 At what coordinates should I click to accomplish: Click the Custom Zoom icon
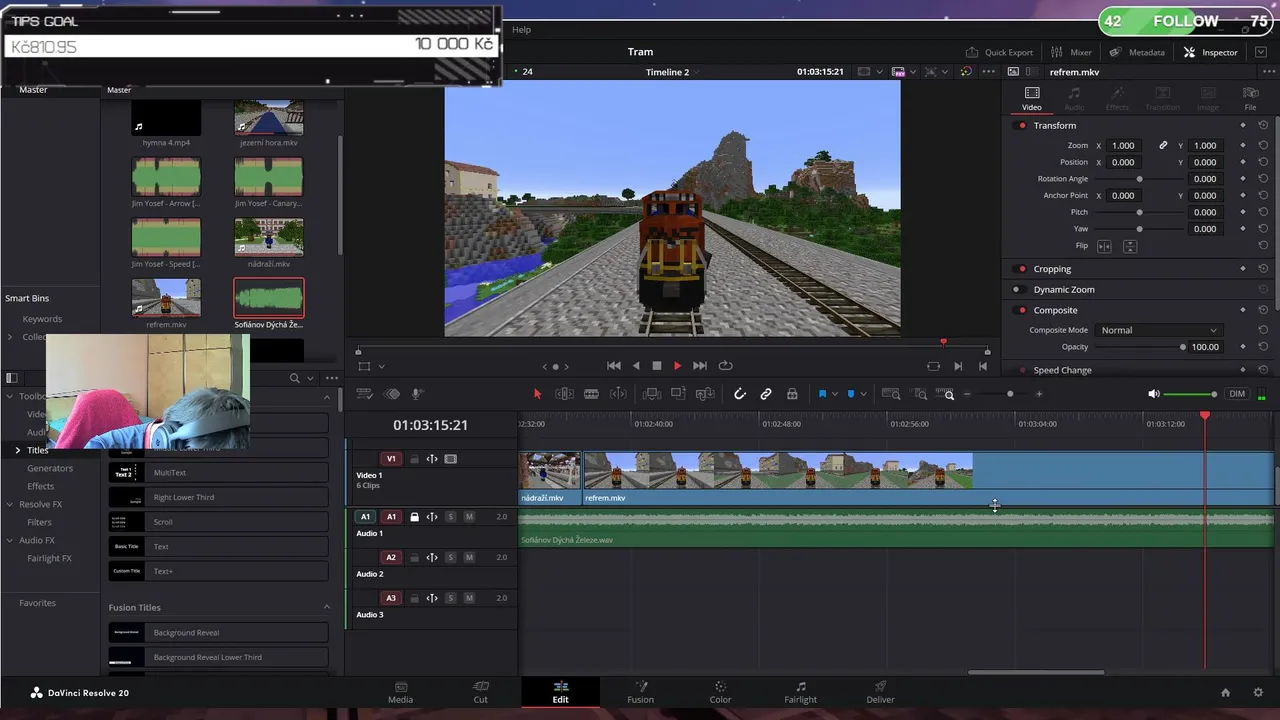947,394
